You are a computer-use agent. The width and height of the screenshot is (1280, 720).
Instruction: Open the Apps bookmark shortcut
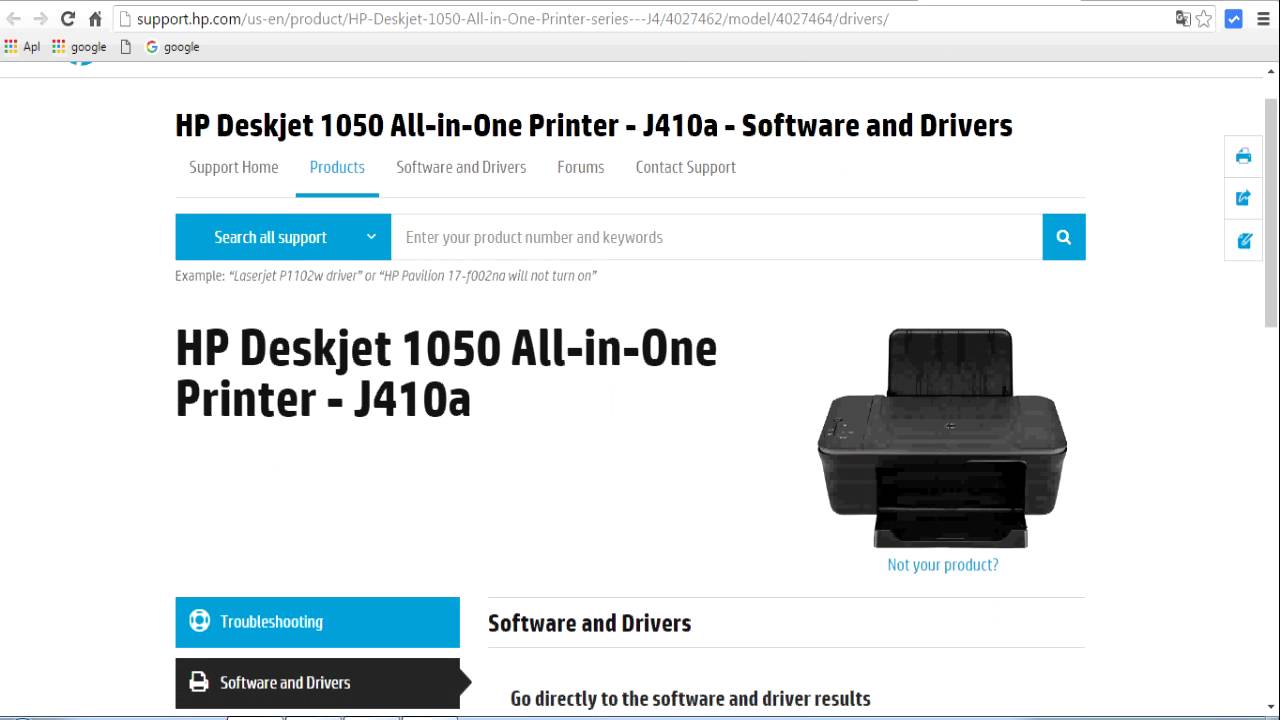(22, 47)
